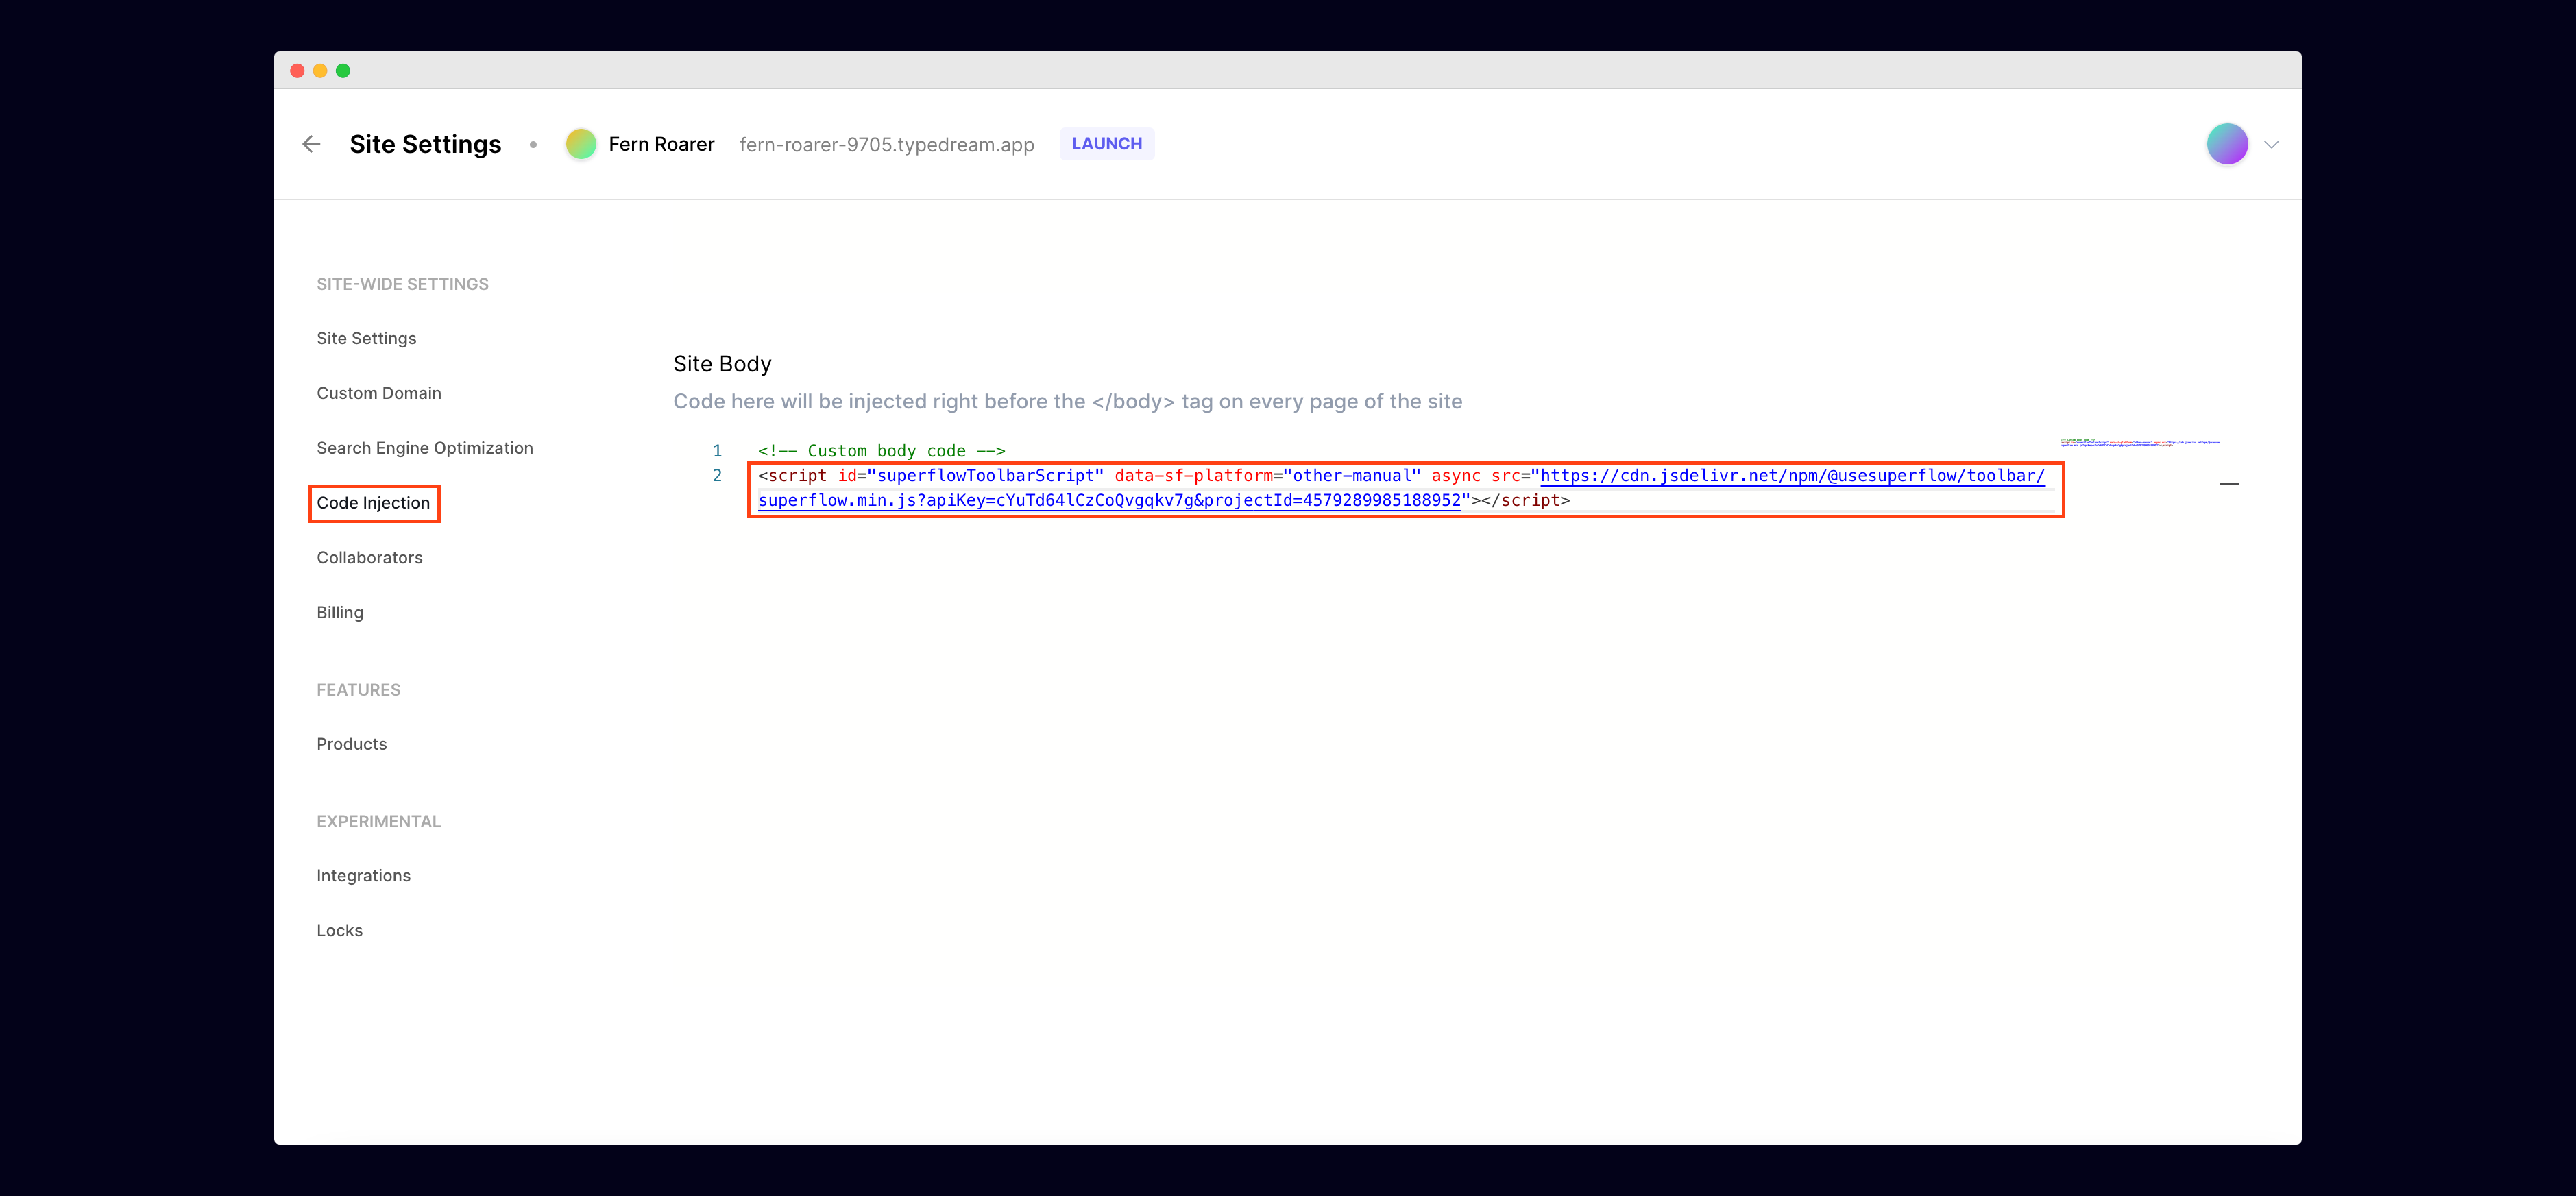
Task: Open the Locks settings
Action: [339, 931]
